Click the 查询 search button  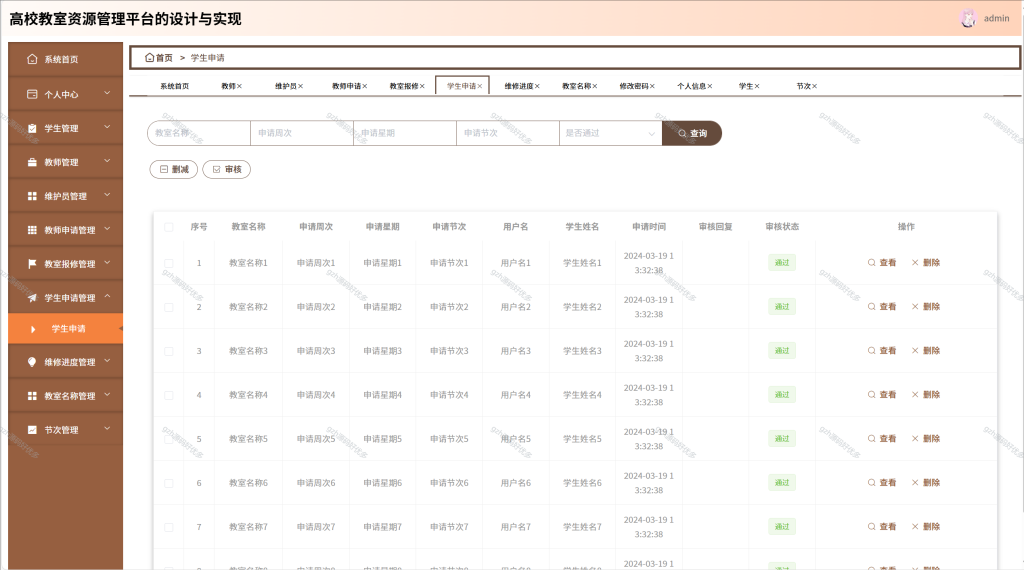pos(692,133)
